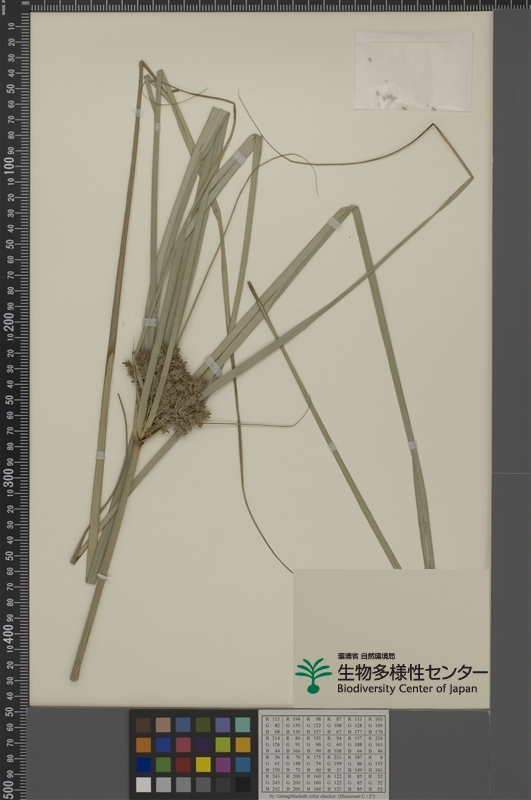531x800 pixels.
Task: Click the bright red swatch in the third row
Action: 183,764
